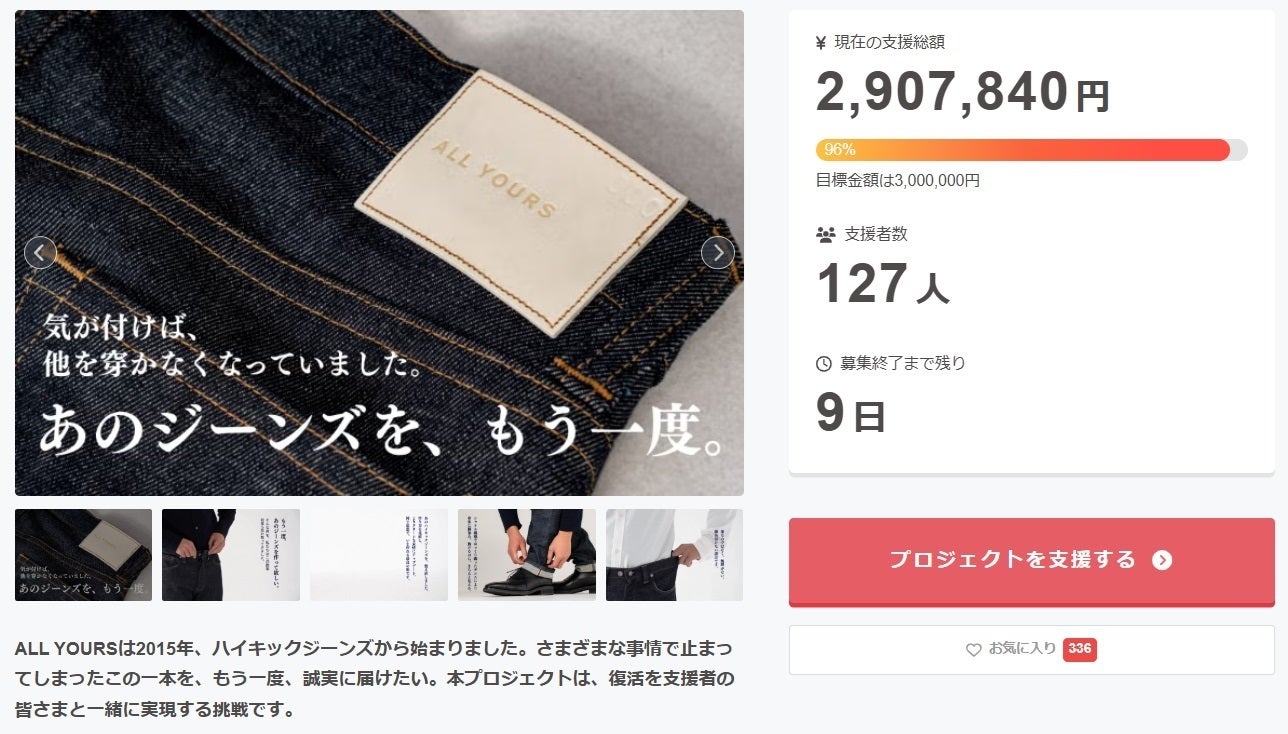1288x734 pixels.
Task: Click the heart icon in favorites button
Action: point(973,650)
